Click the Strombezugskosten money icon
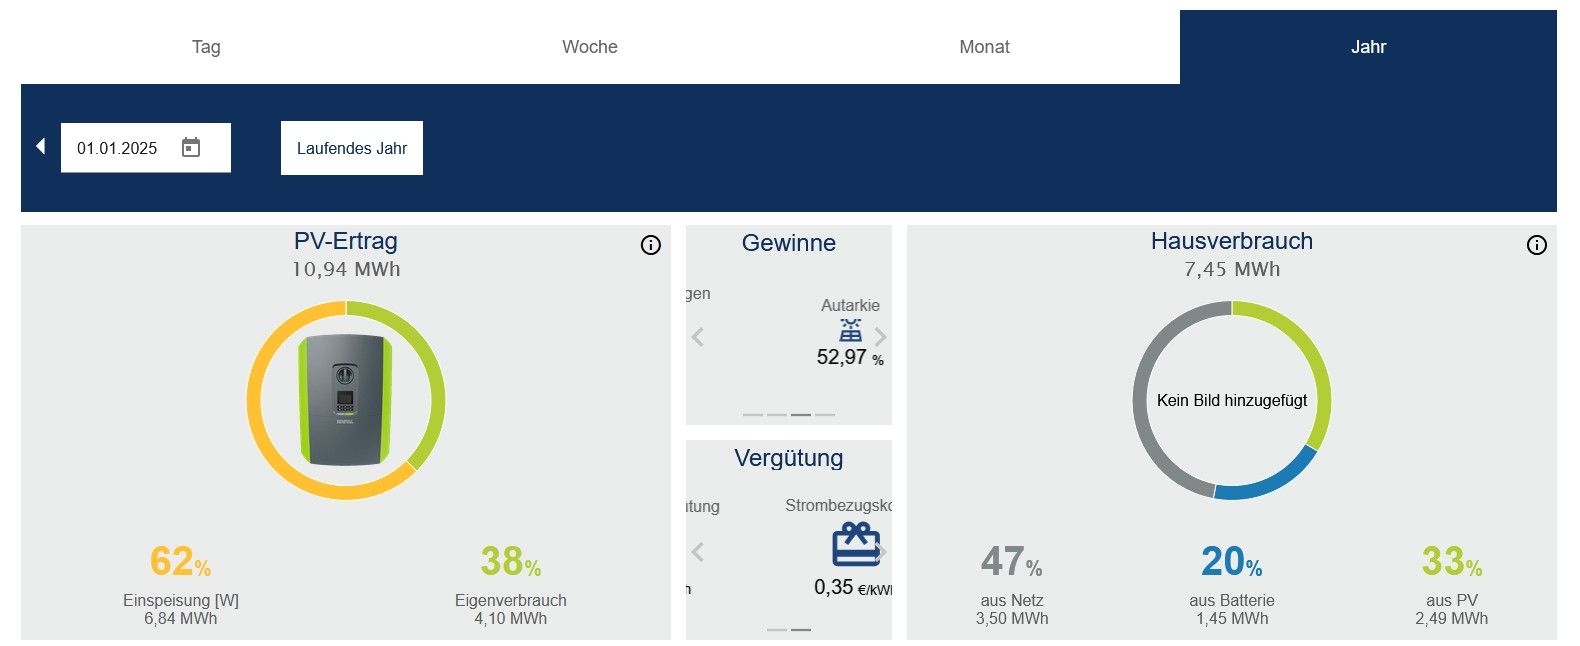Screen dimensions: 1580x646 853,547
